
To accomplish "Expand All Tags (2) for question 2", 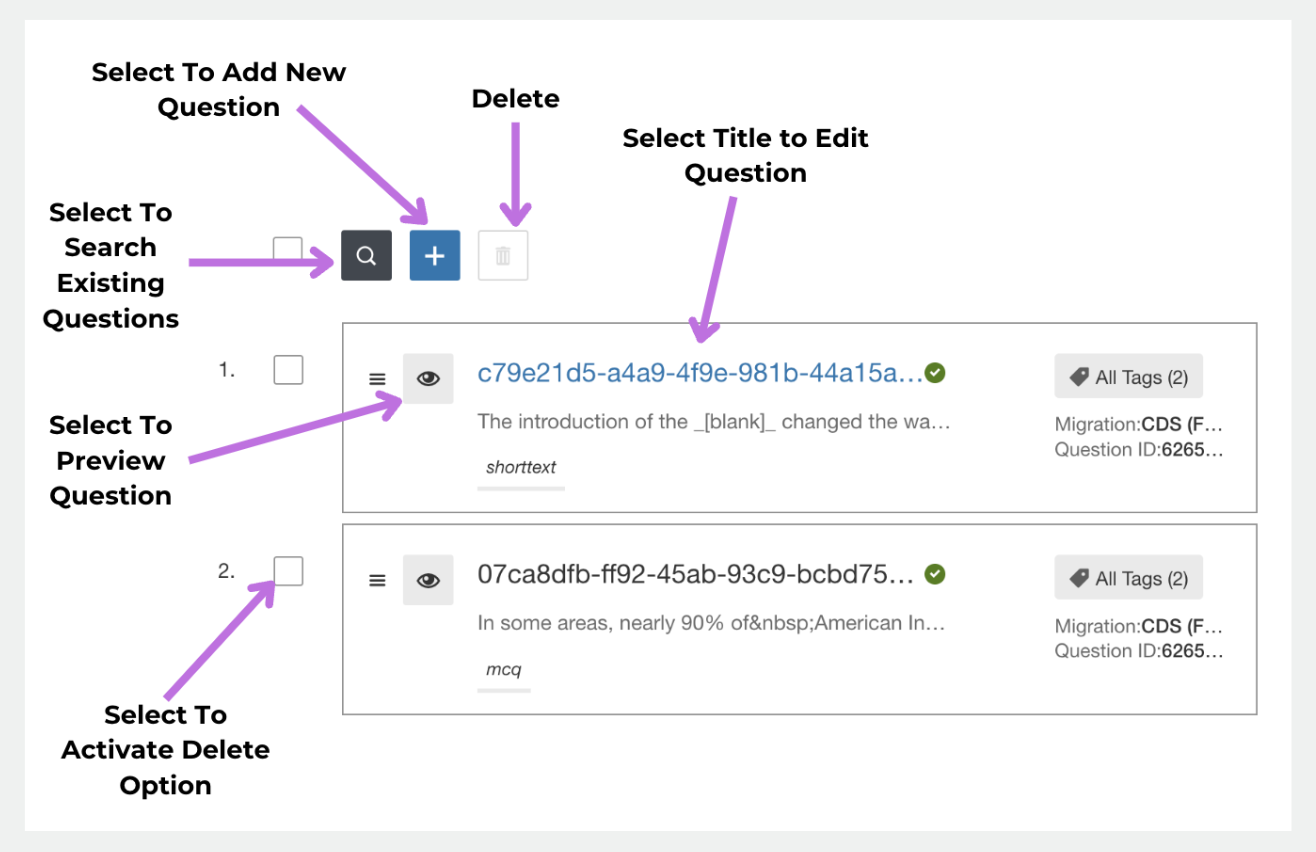I will [x=1128, y=578].
